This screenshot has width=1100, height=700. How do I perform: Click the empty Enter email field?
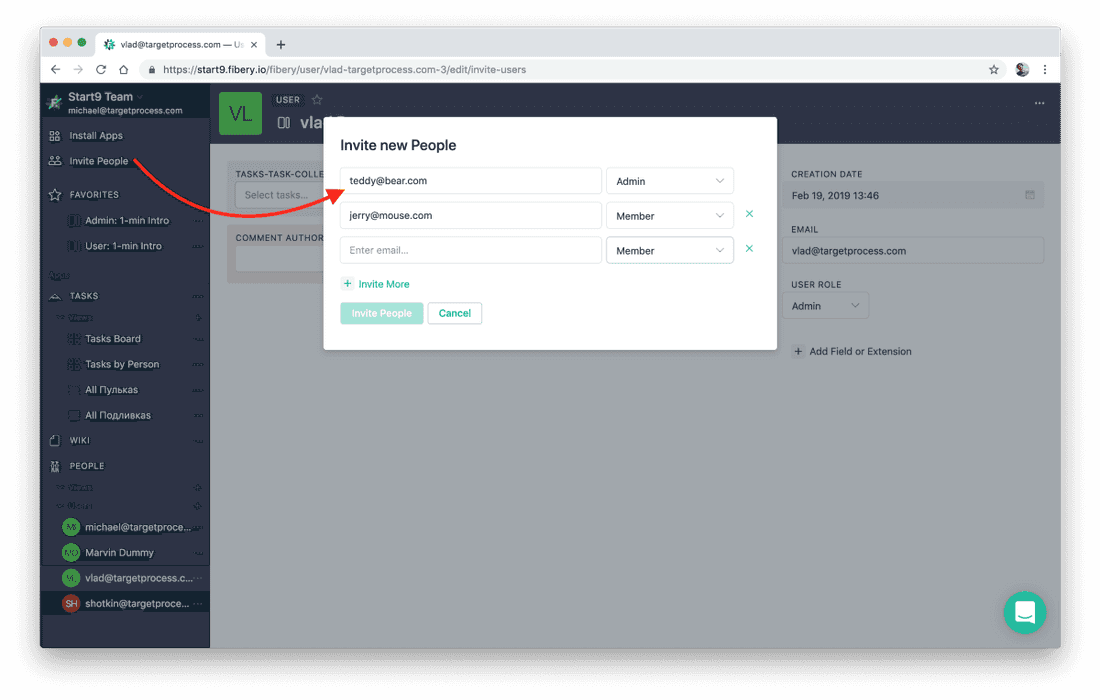(470, 249)
